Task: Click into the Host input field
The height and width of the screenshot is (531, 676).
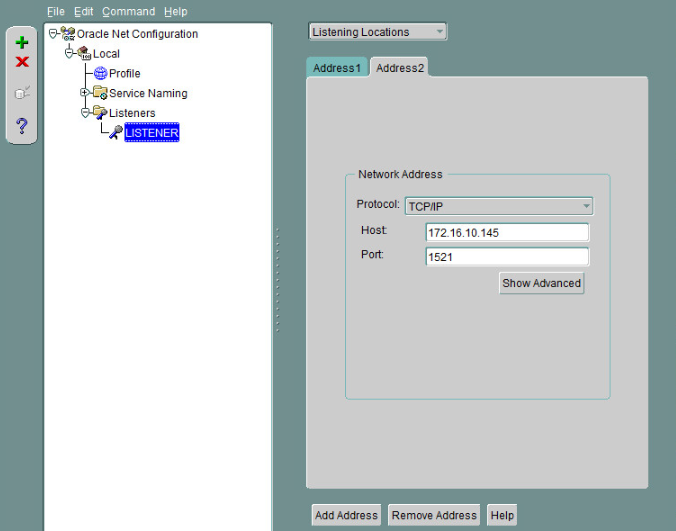Action: (x=506, y=232)
